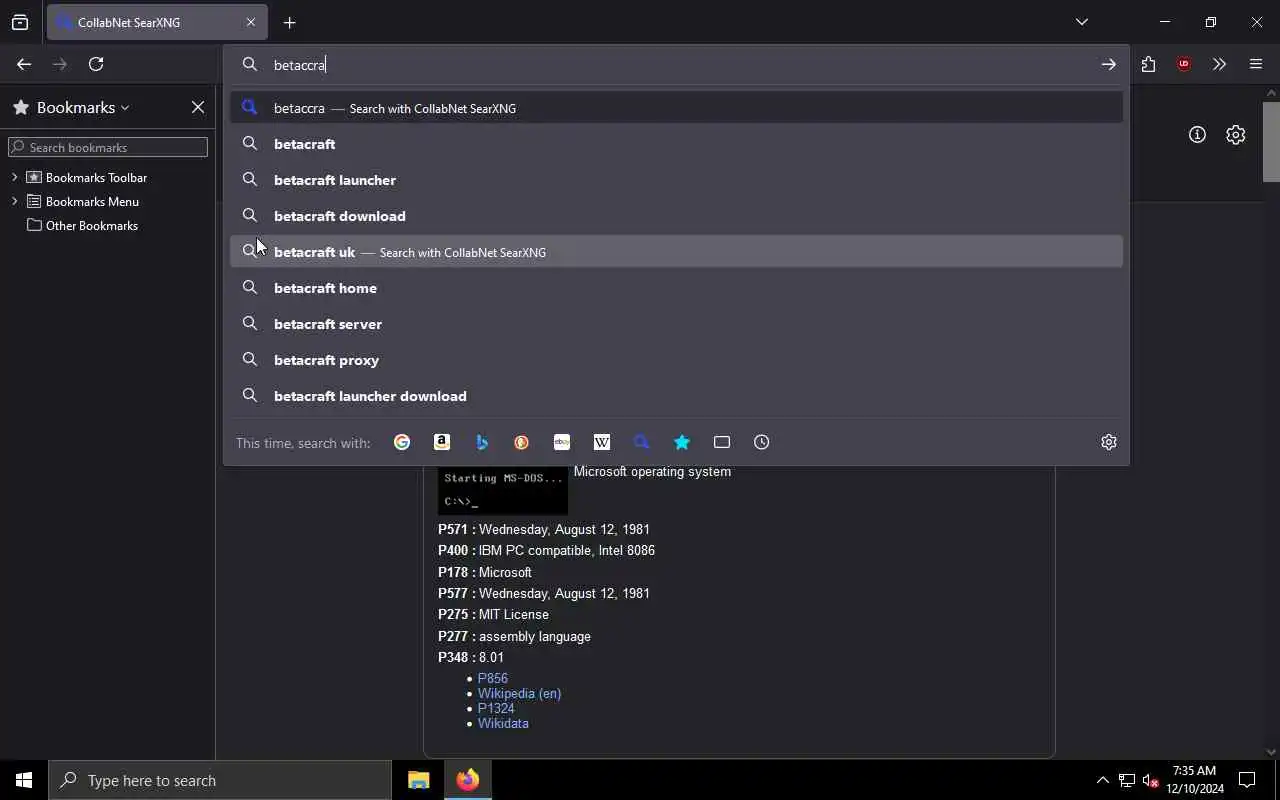
Task: Click the Windows taskbar search box
Action: [x=220, y=780]
